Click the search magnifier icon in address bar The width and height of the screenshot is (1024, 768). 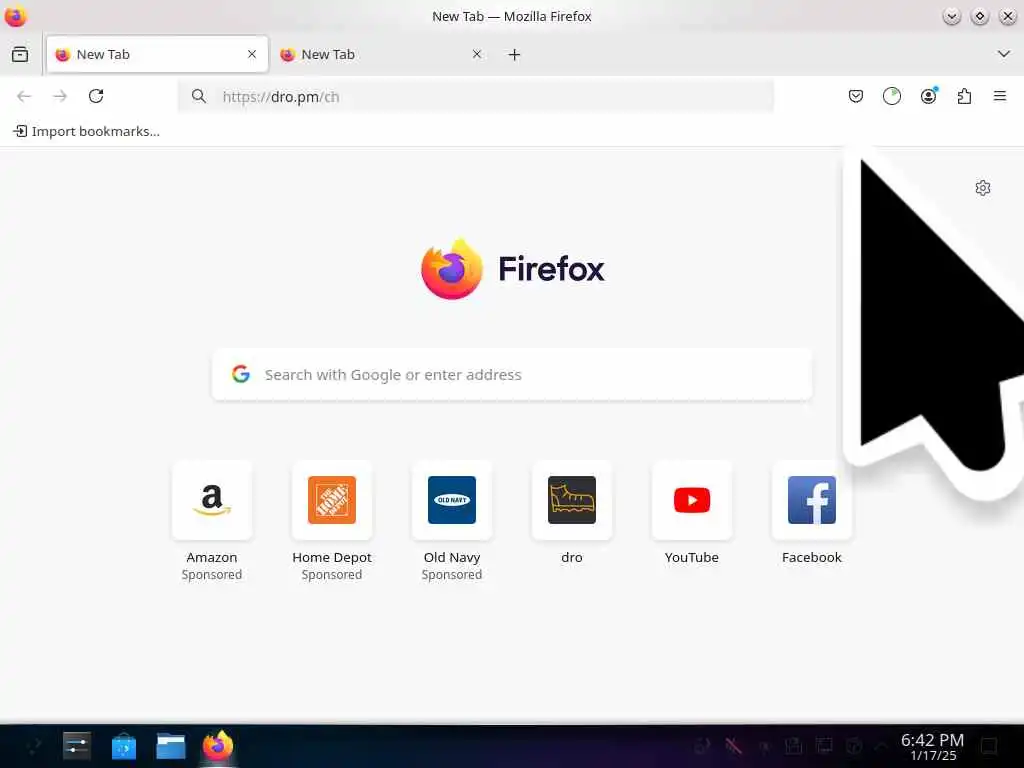[x=199, y=97]
